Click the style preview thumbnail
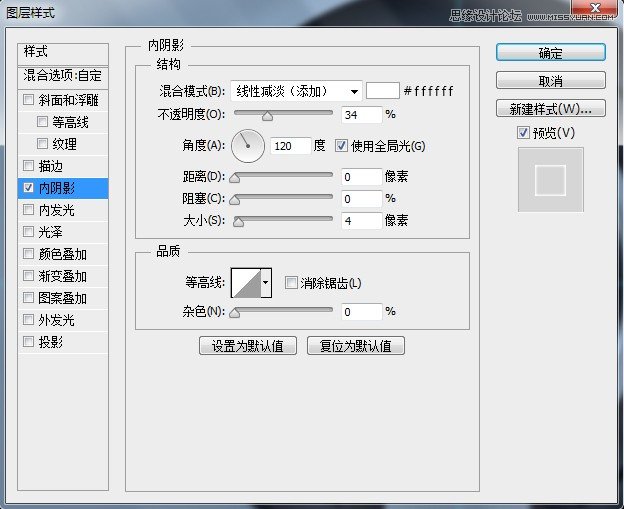624x509 pixels. click(550, 179)
